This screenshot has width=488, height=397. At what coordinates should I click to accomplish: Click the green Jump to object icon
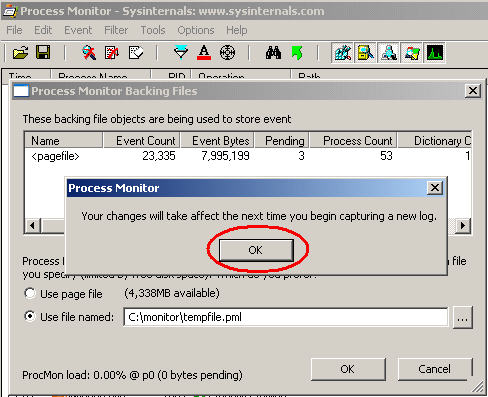pos(297,53)
